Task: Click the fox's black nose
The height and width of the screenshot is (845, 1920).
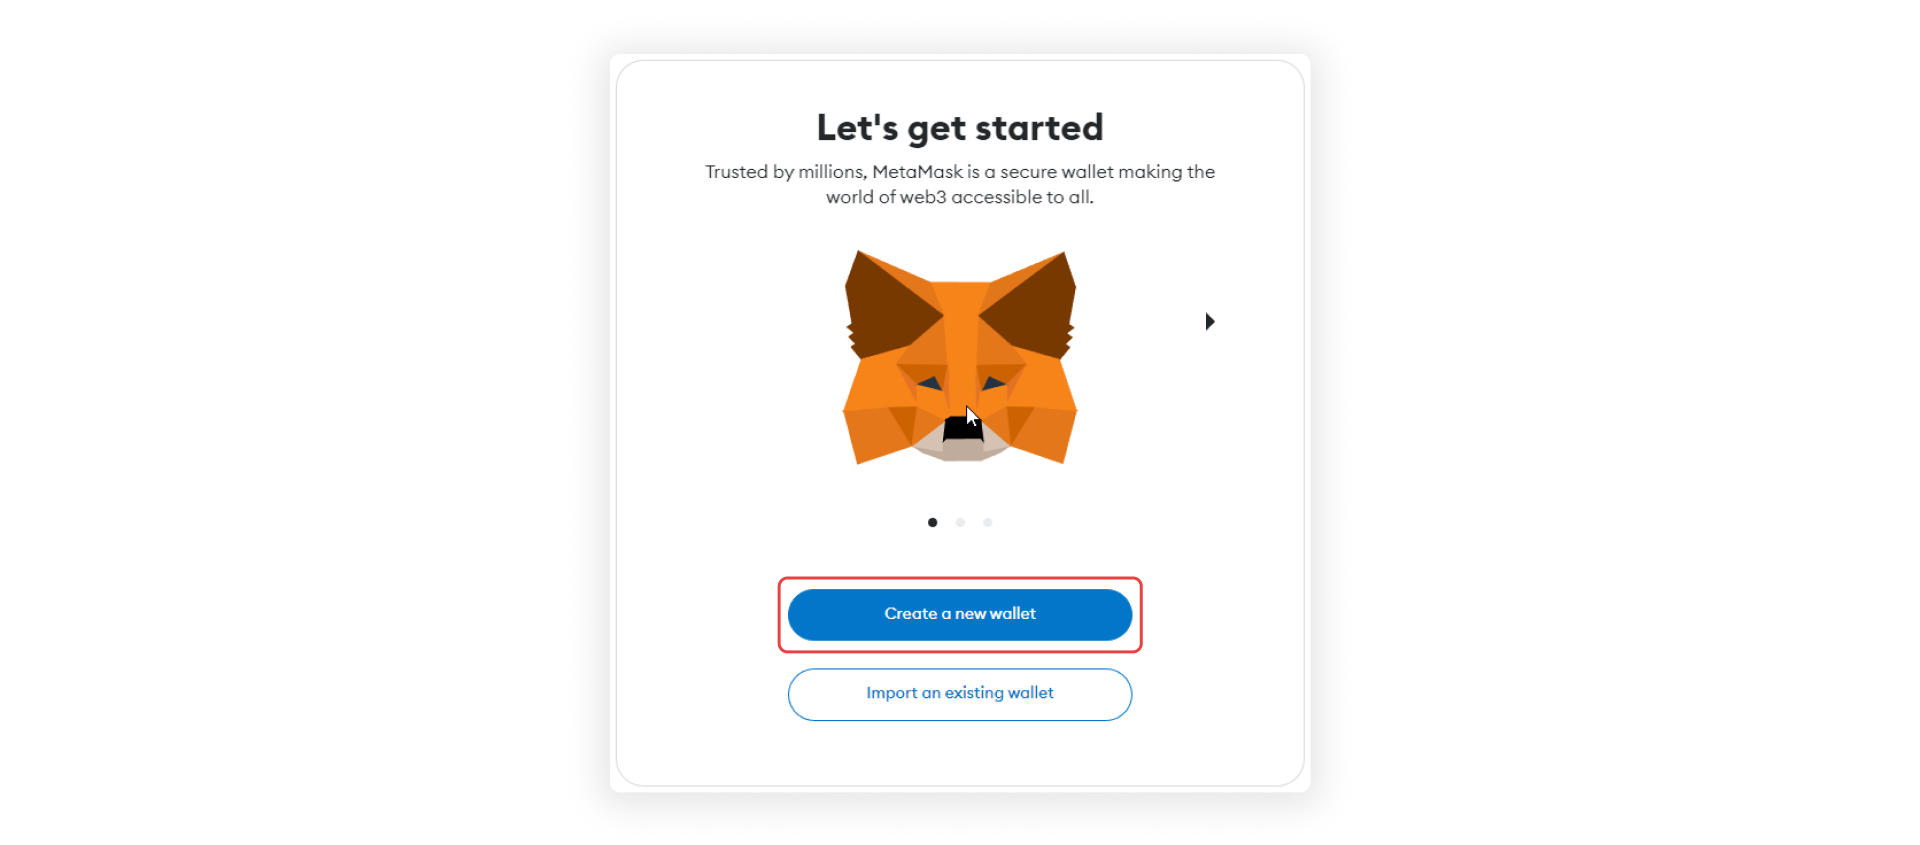Action: tap(962, 428)
